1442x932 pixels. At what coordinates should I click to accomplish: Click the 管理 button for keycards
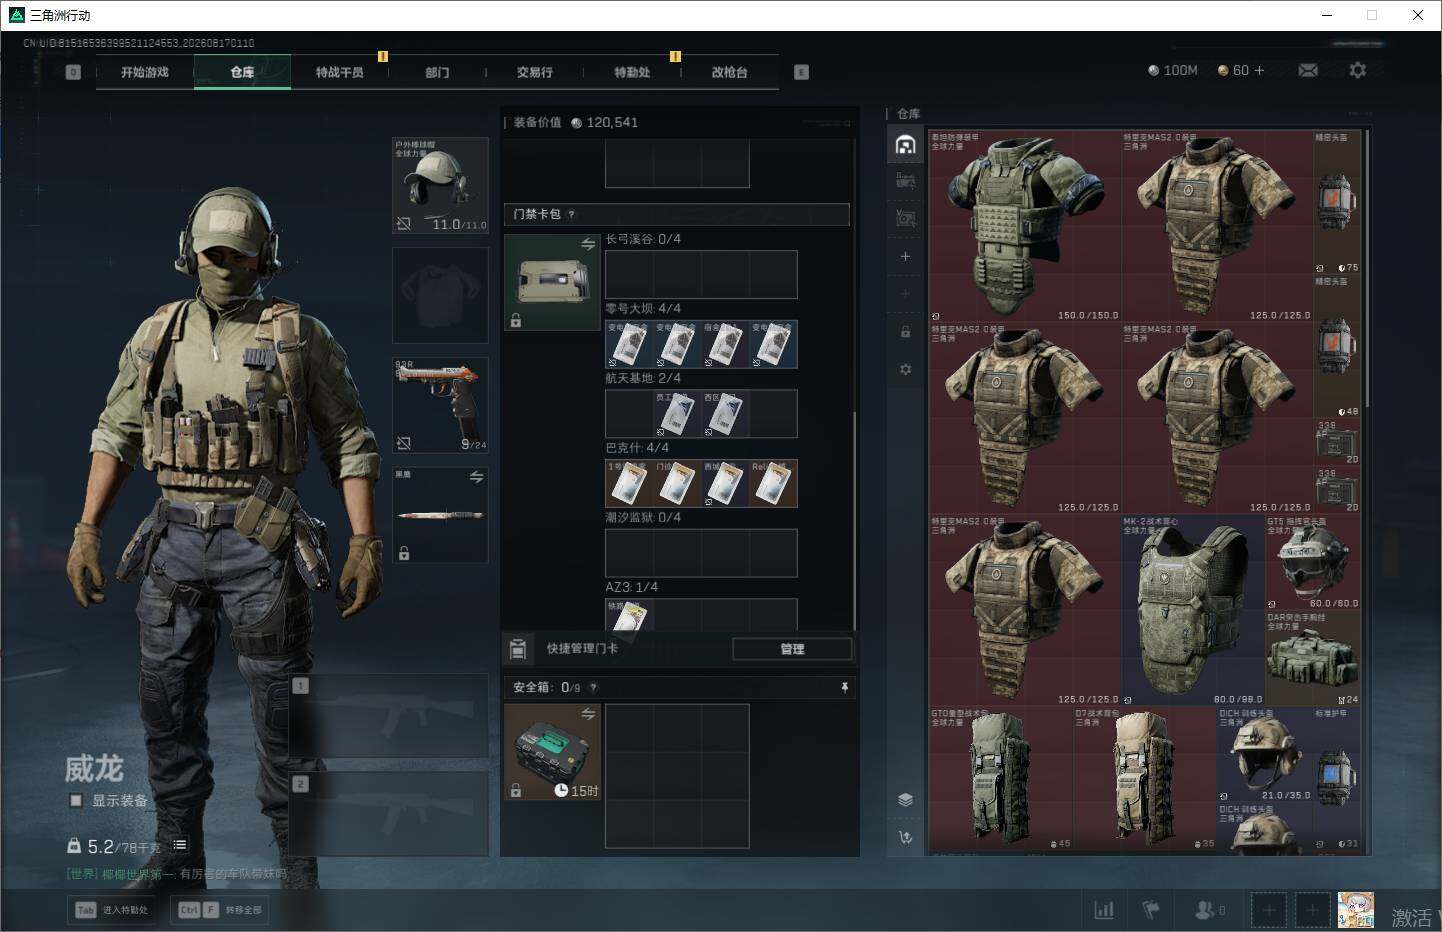coord(792,649)
